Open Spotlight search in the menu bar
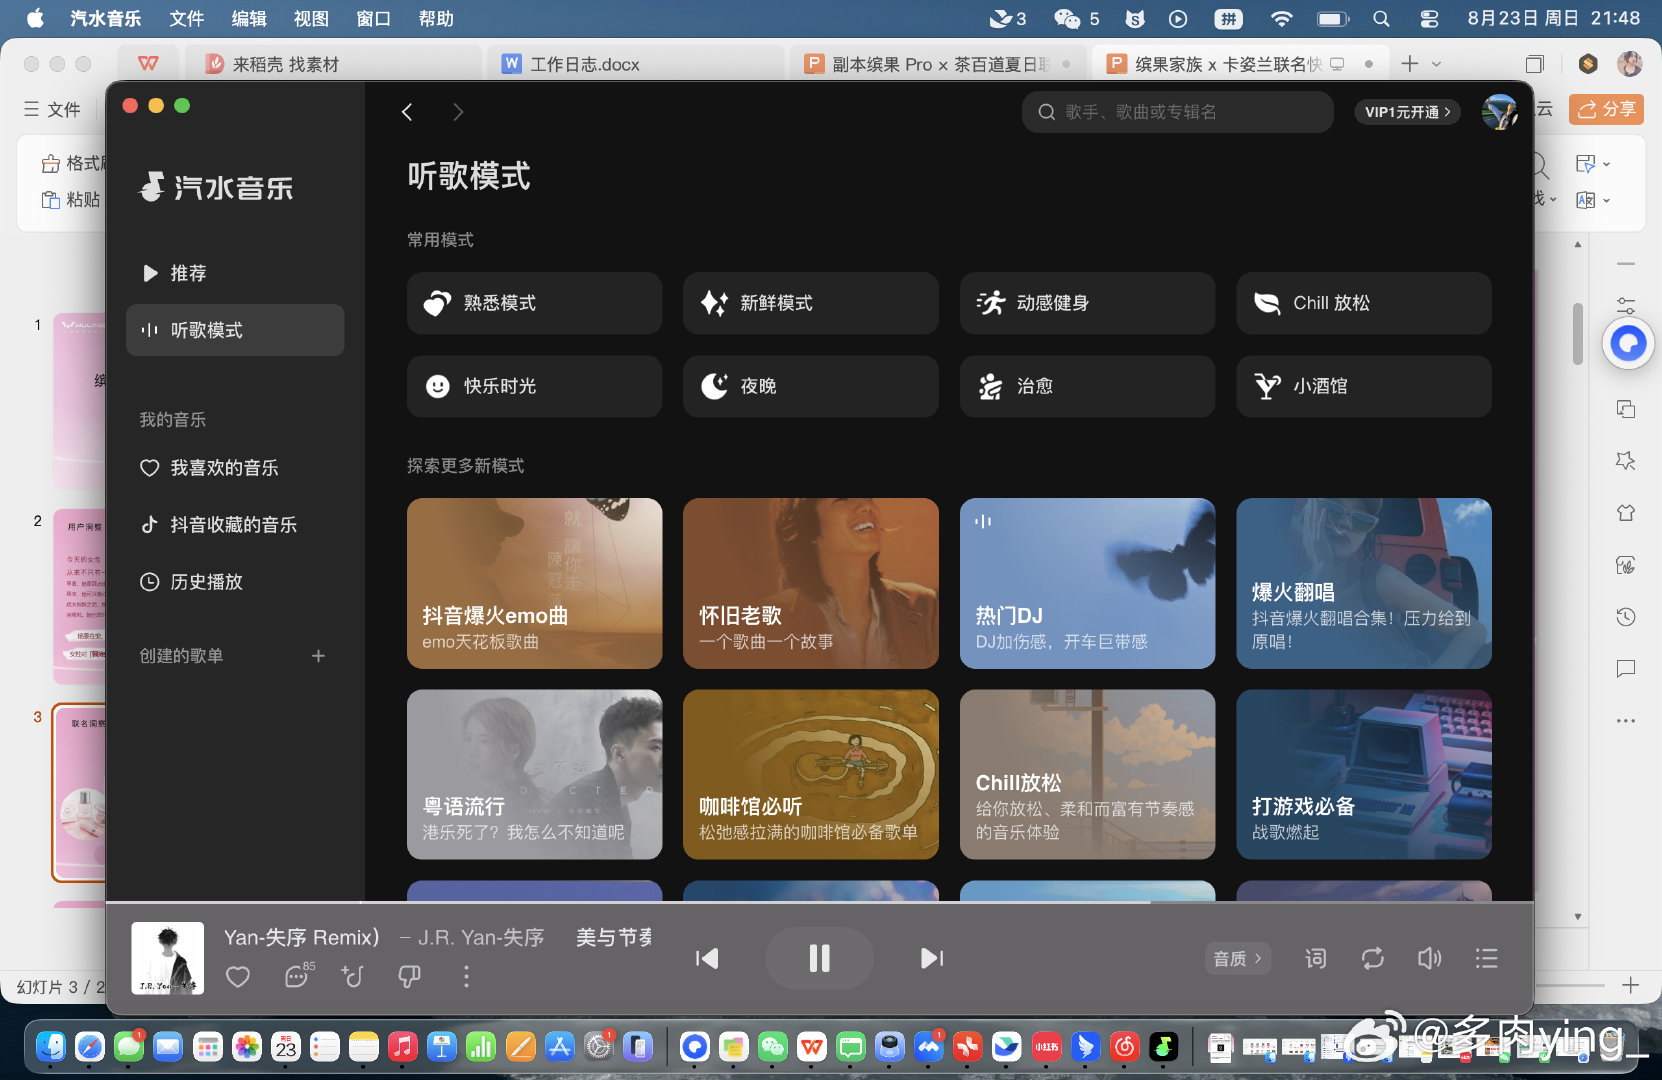 1381,18
